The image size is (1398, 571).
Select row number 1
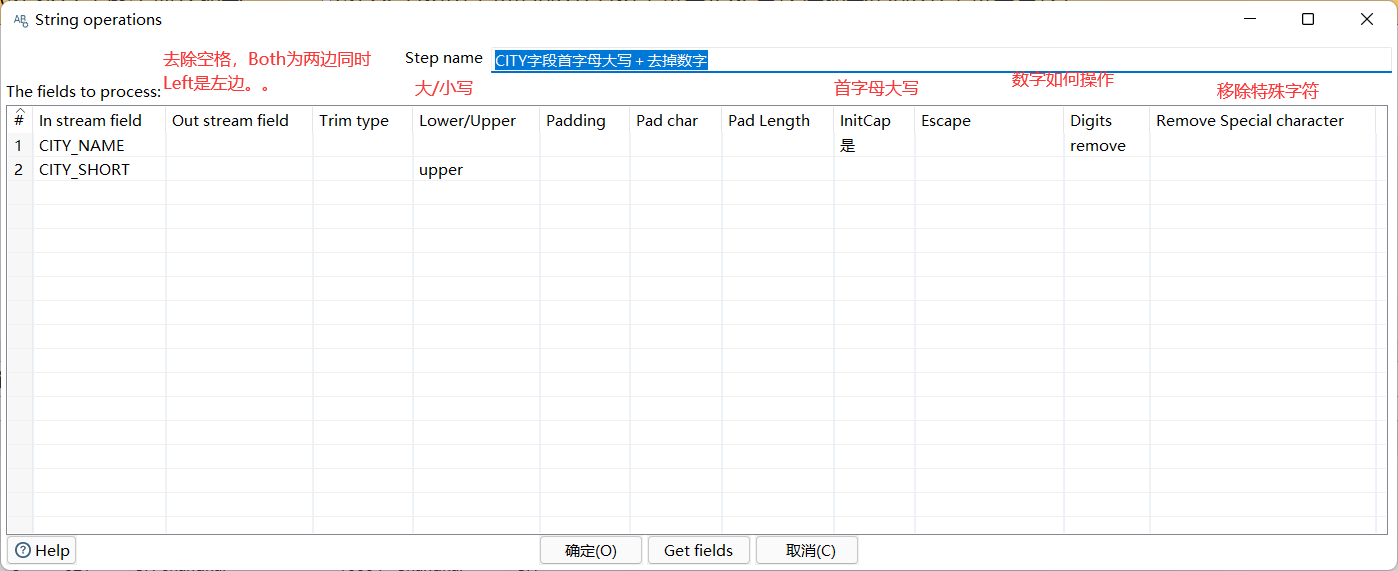tap(19, 145)
